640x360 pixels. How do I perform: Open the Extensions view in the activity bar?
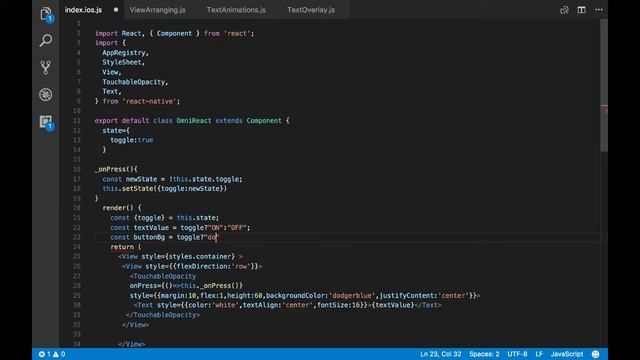click(46, 122)
